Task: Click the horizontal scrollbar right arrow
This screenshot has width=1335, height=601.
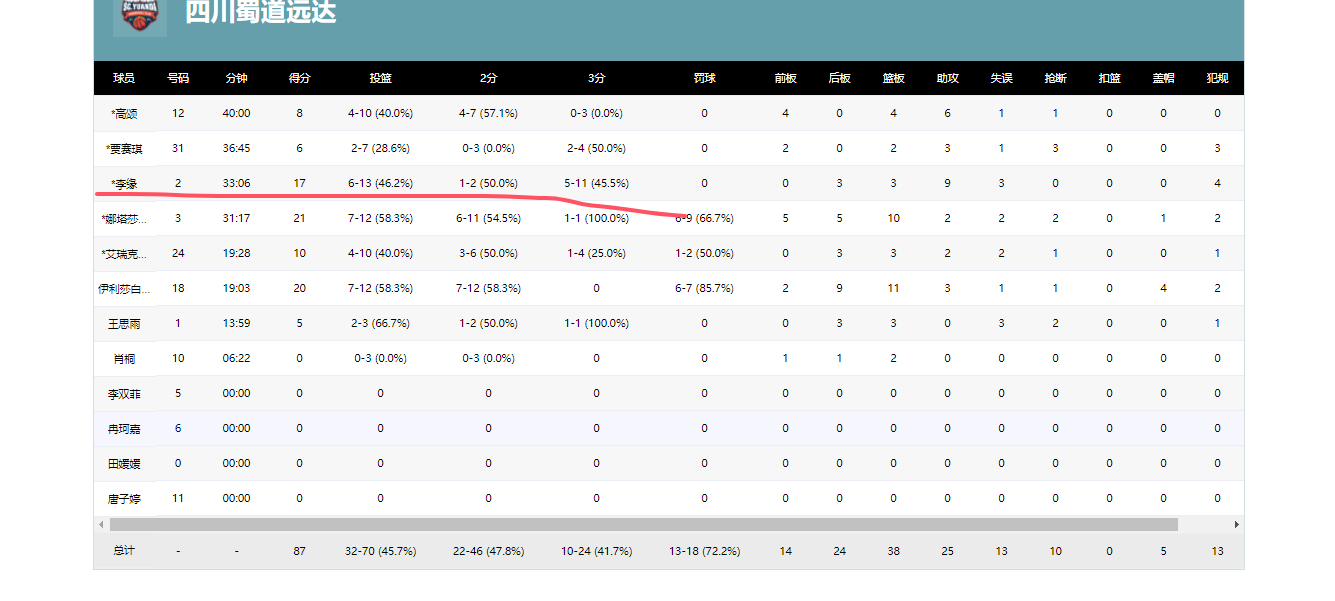Action: 1237,524
